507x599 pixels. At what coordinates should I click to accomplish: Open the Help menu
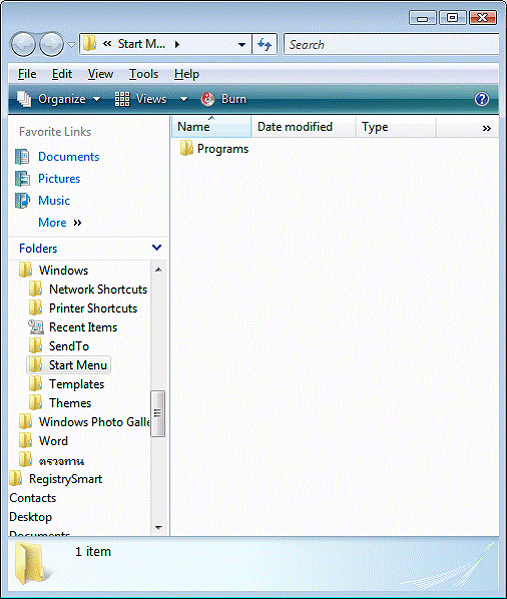click(x=186, y=74)
